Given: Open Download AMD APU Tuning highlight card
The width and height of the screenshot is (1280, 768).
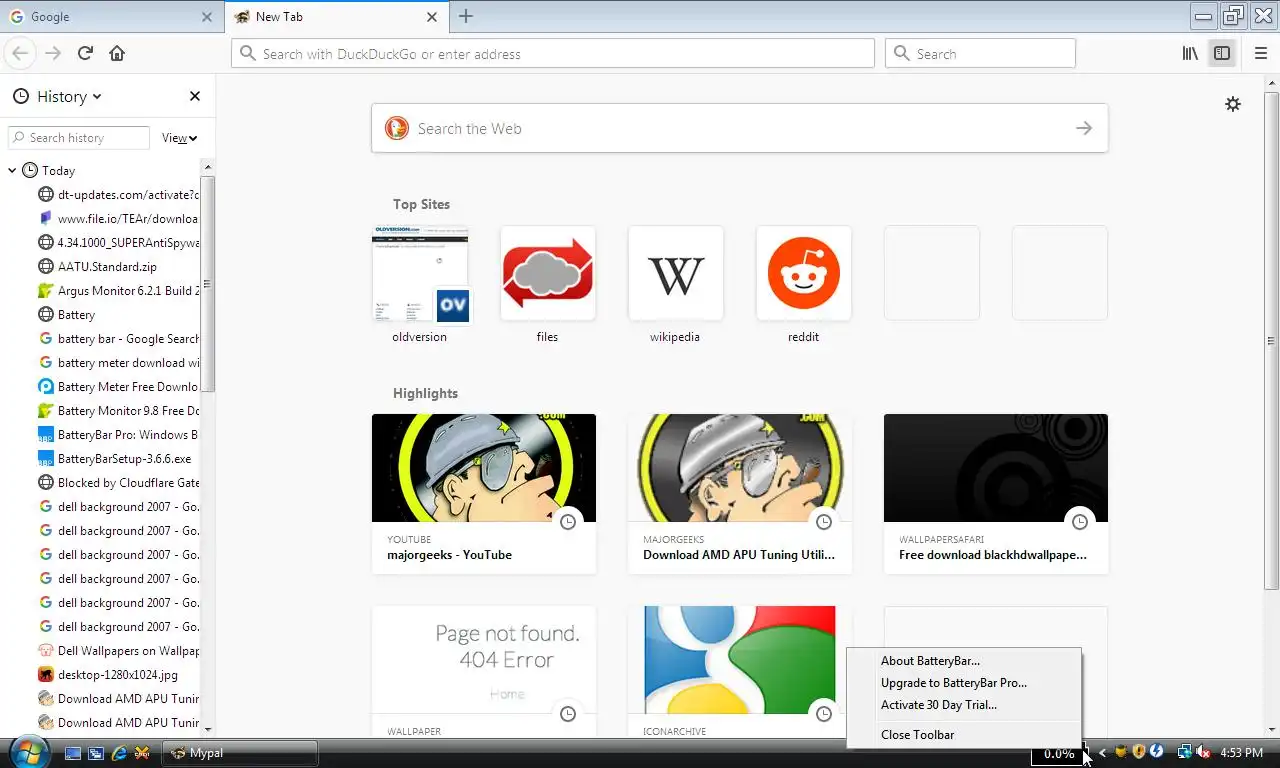Looking at the screenshot, I should 740,494.
